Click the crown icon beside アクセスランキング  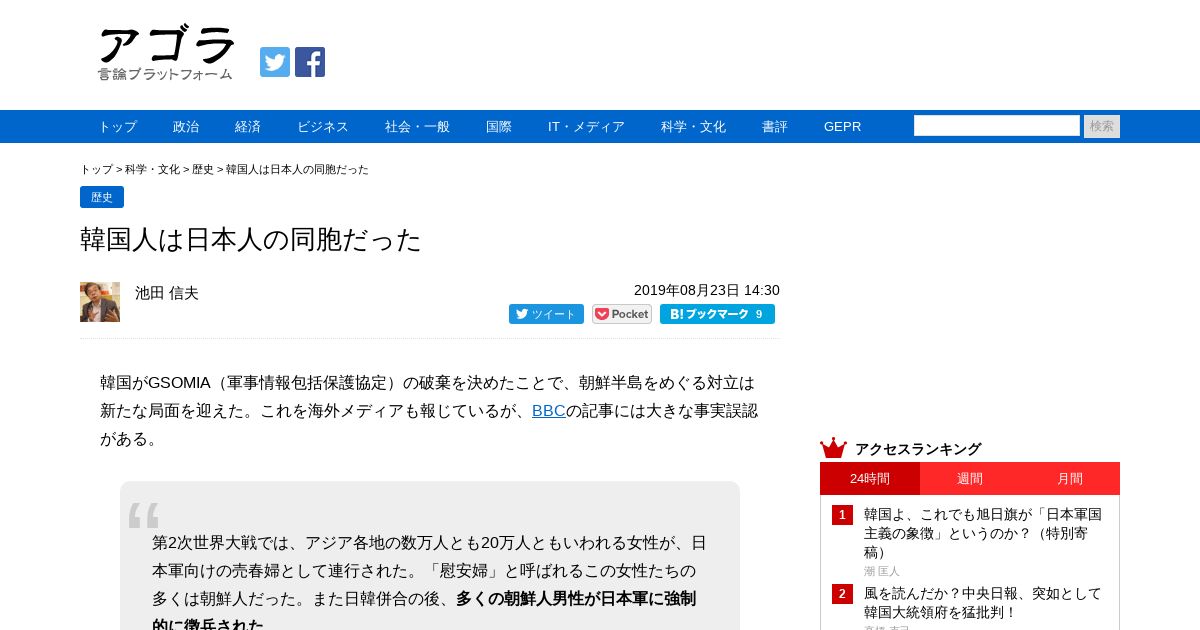pos(833,448)
